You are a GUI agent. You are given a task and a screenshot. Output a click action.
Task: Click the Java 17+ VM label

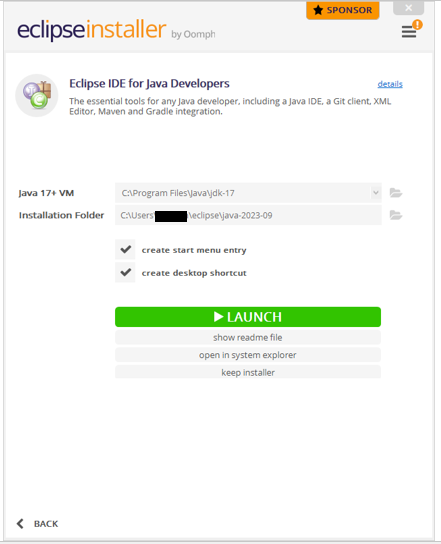click(x=46, y=193)
